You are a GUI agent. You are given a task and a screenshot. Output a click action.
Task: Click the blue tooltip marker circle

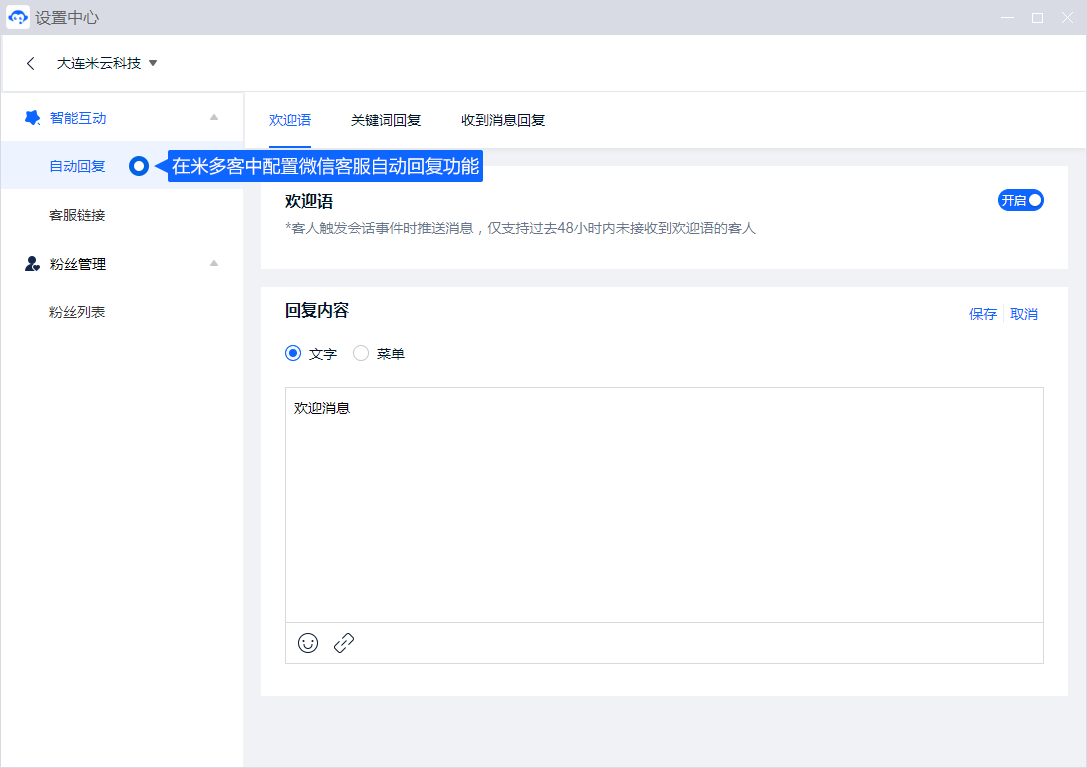(x=139, y=167)
